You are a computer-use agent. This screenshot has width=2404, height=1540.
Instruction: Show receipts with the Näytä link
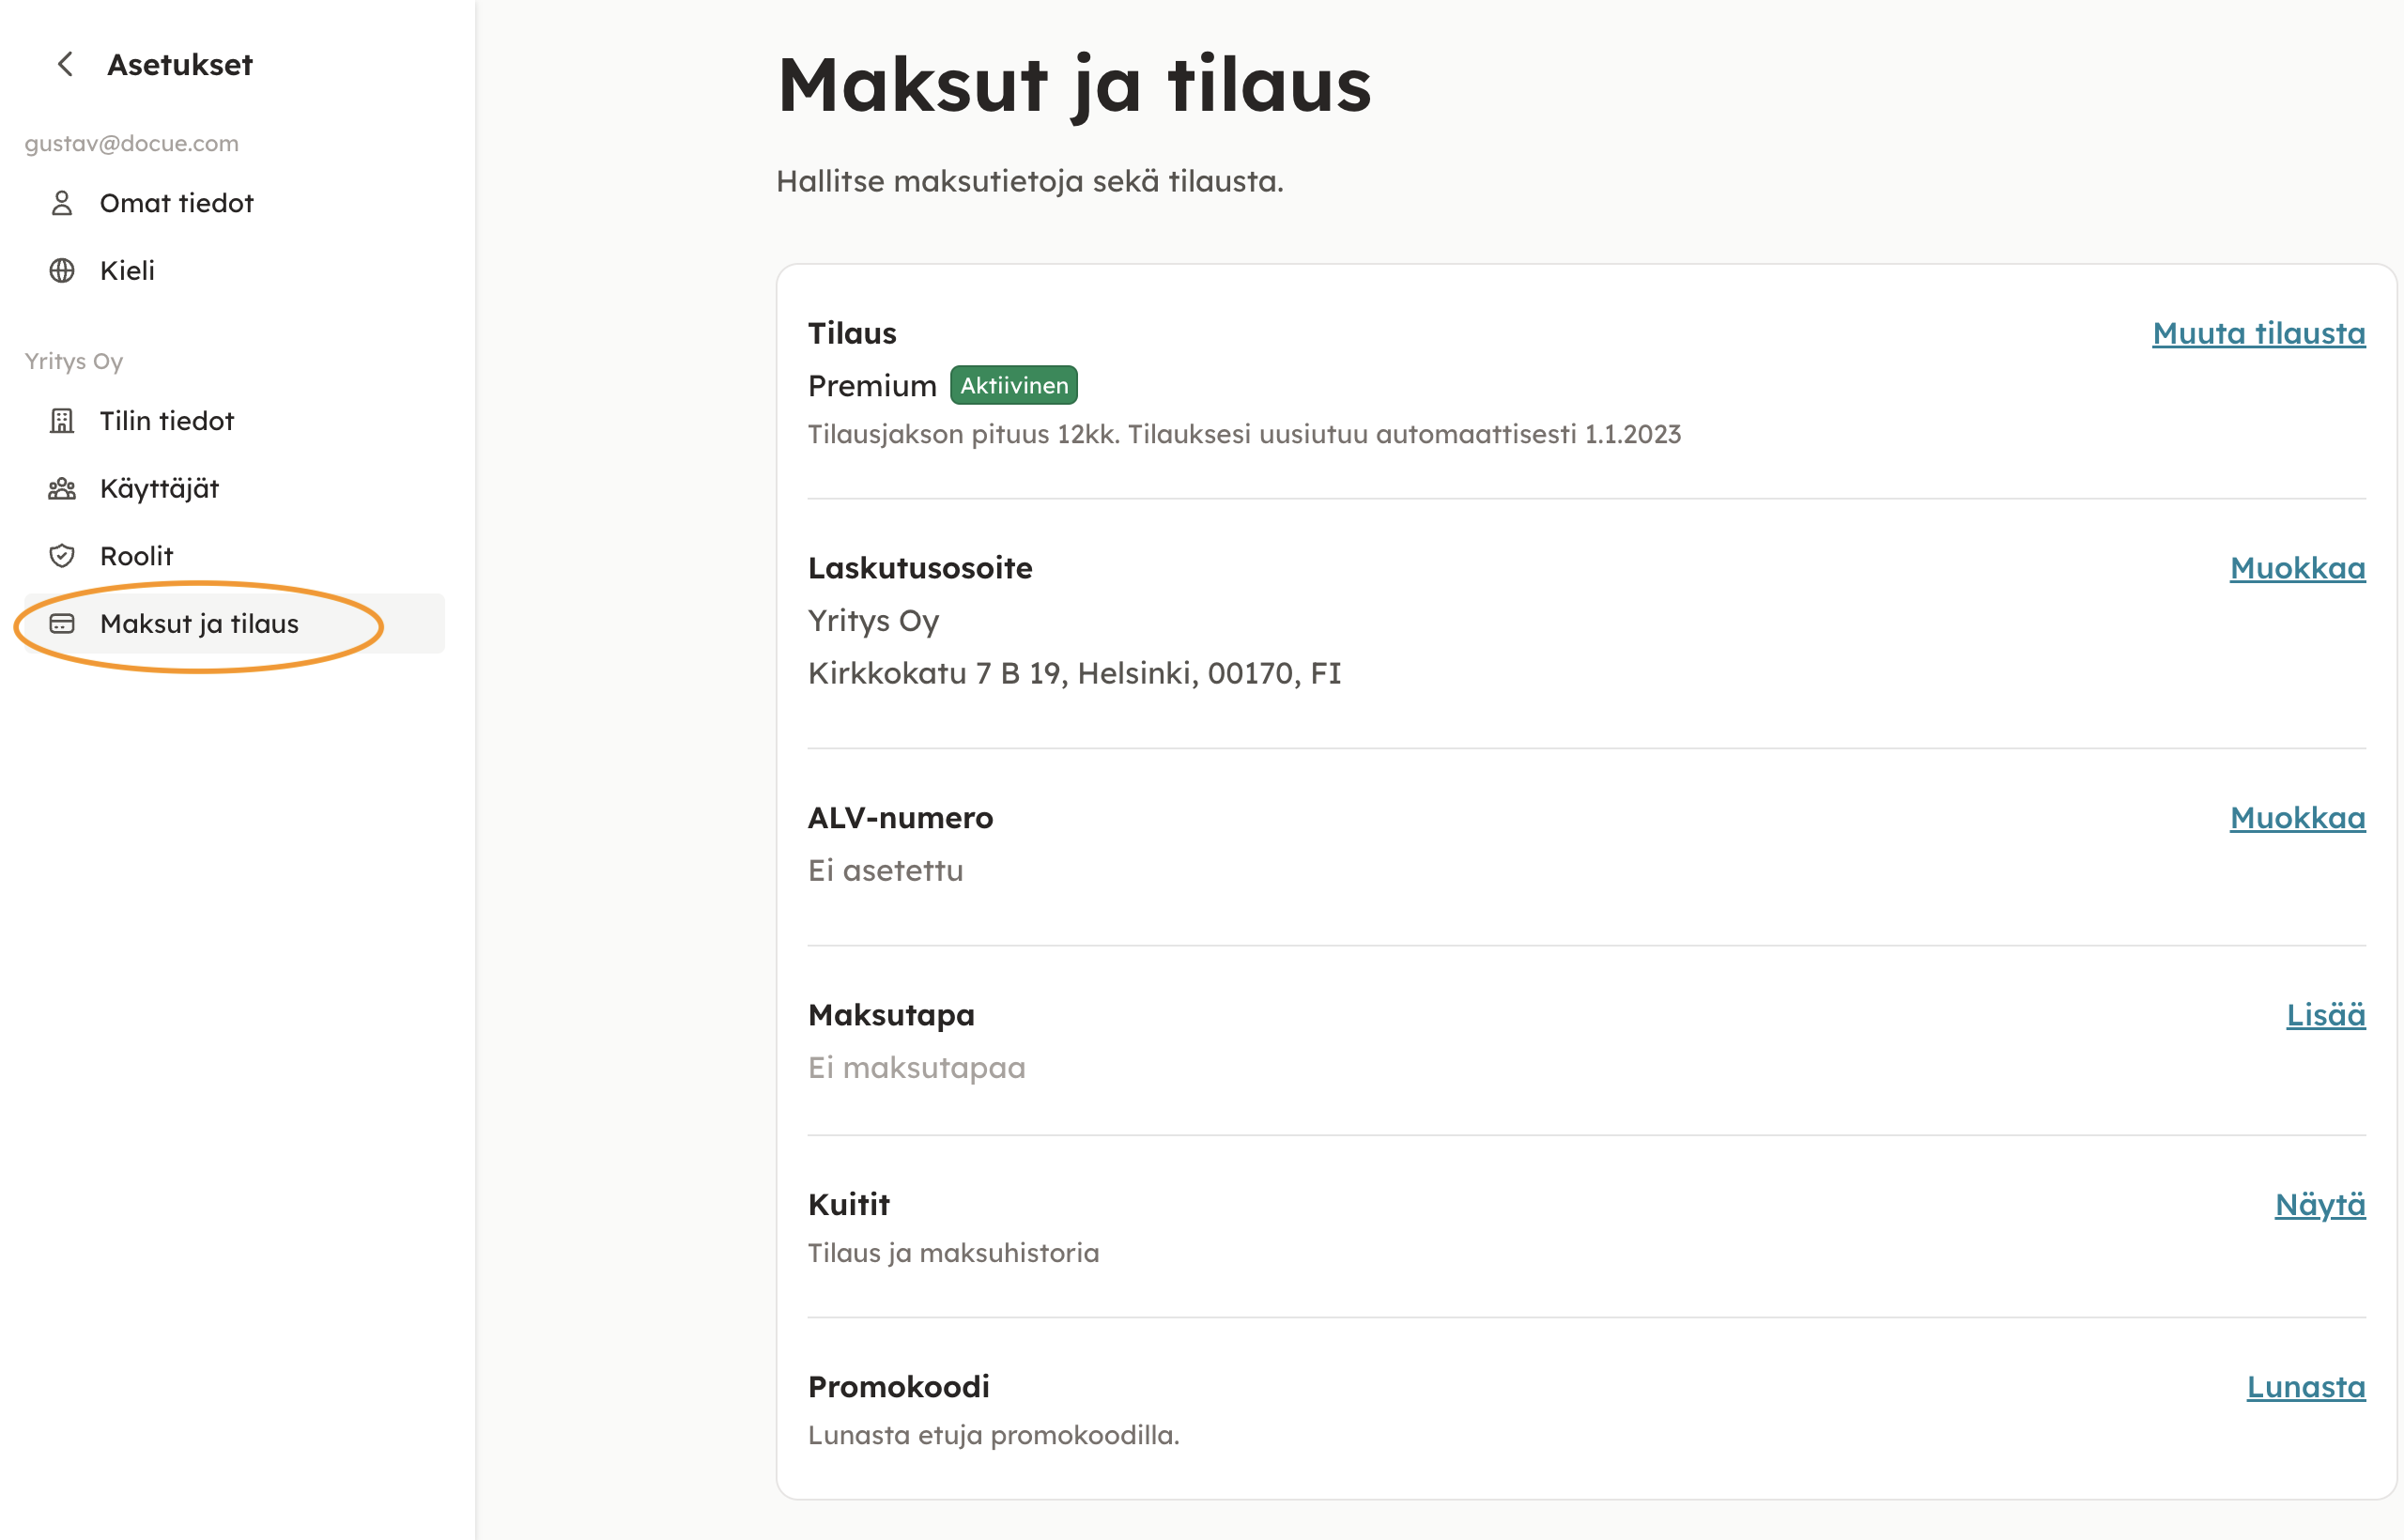2320,1204
